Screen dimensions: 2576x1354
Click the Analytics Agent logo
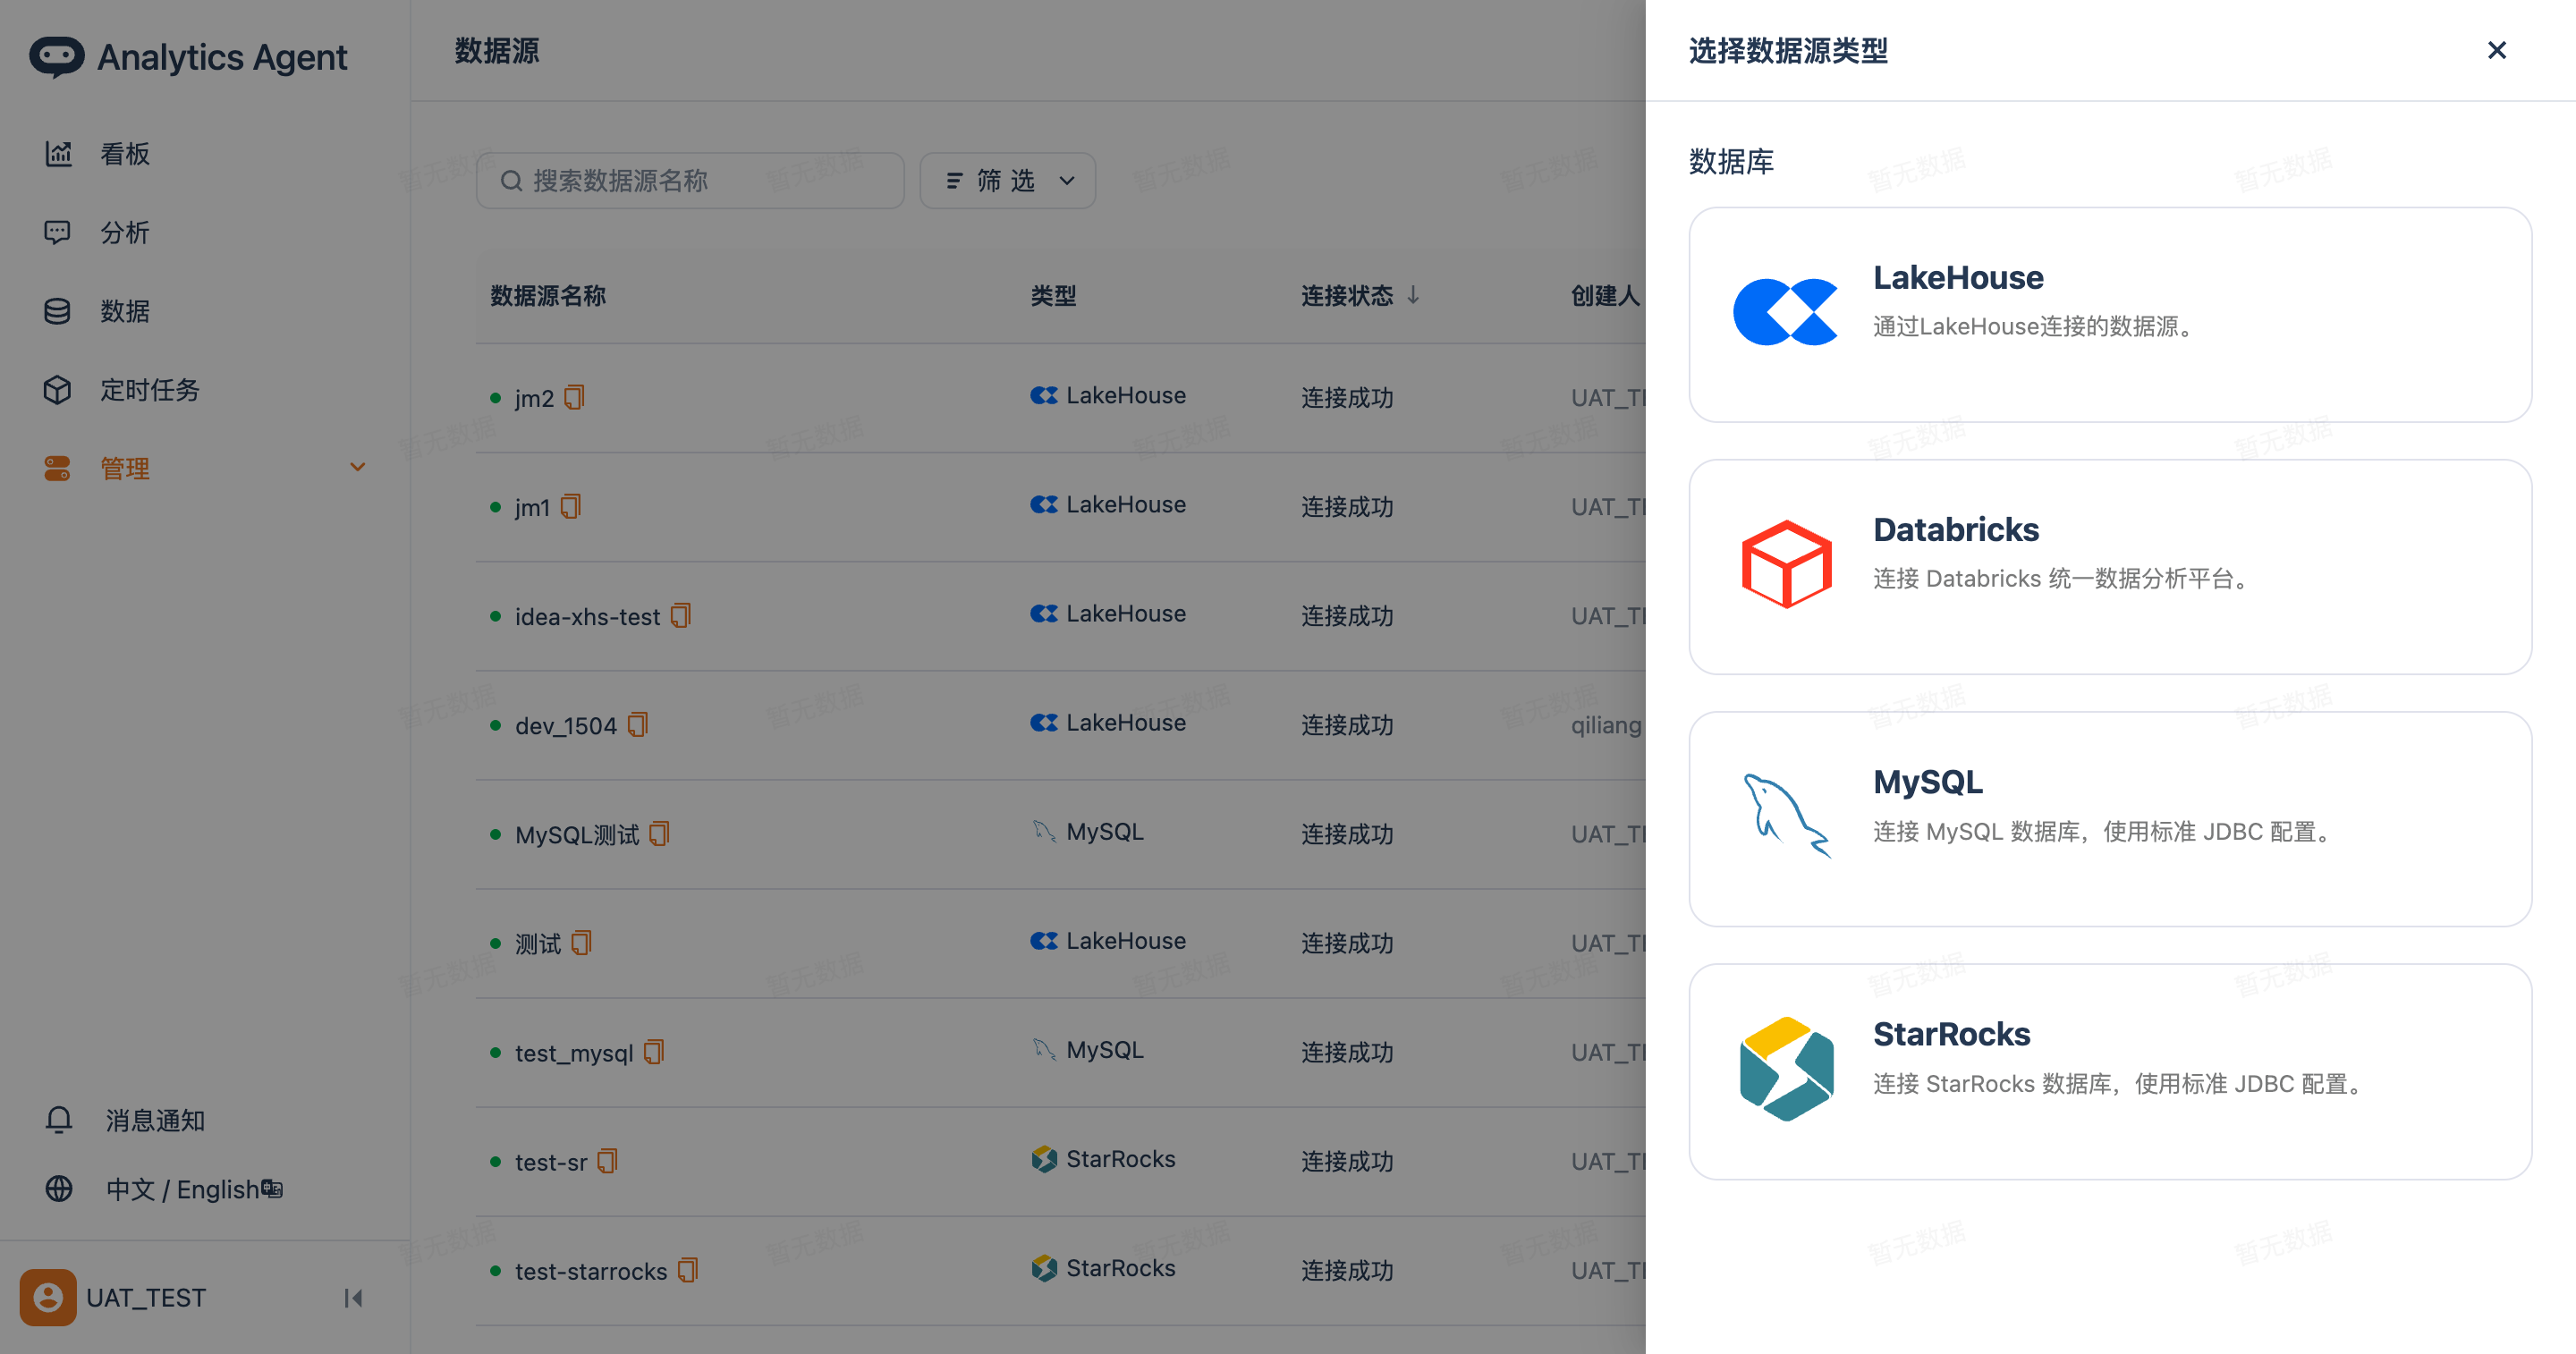pyautogui.click(x=188, y=57)
